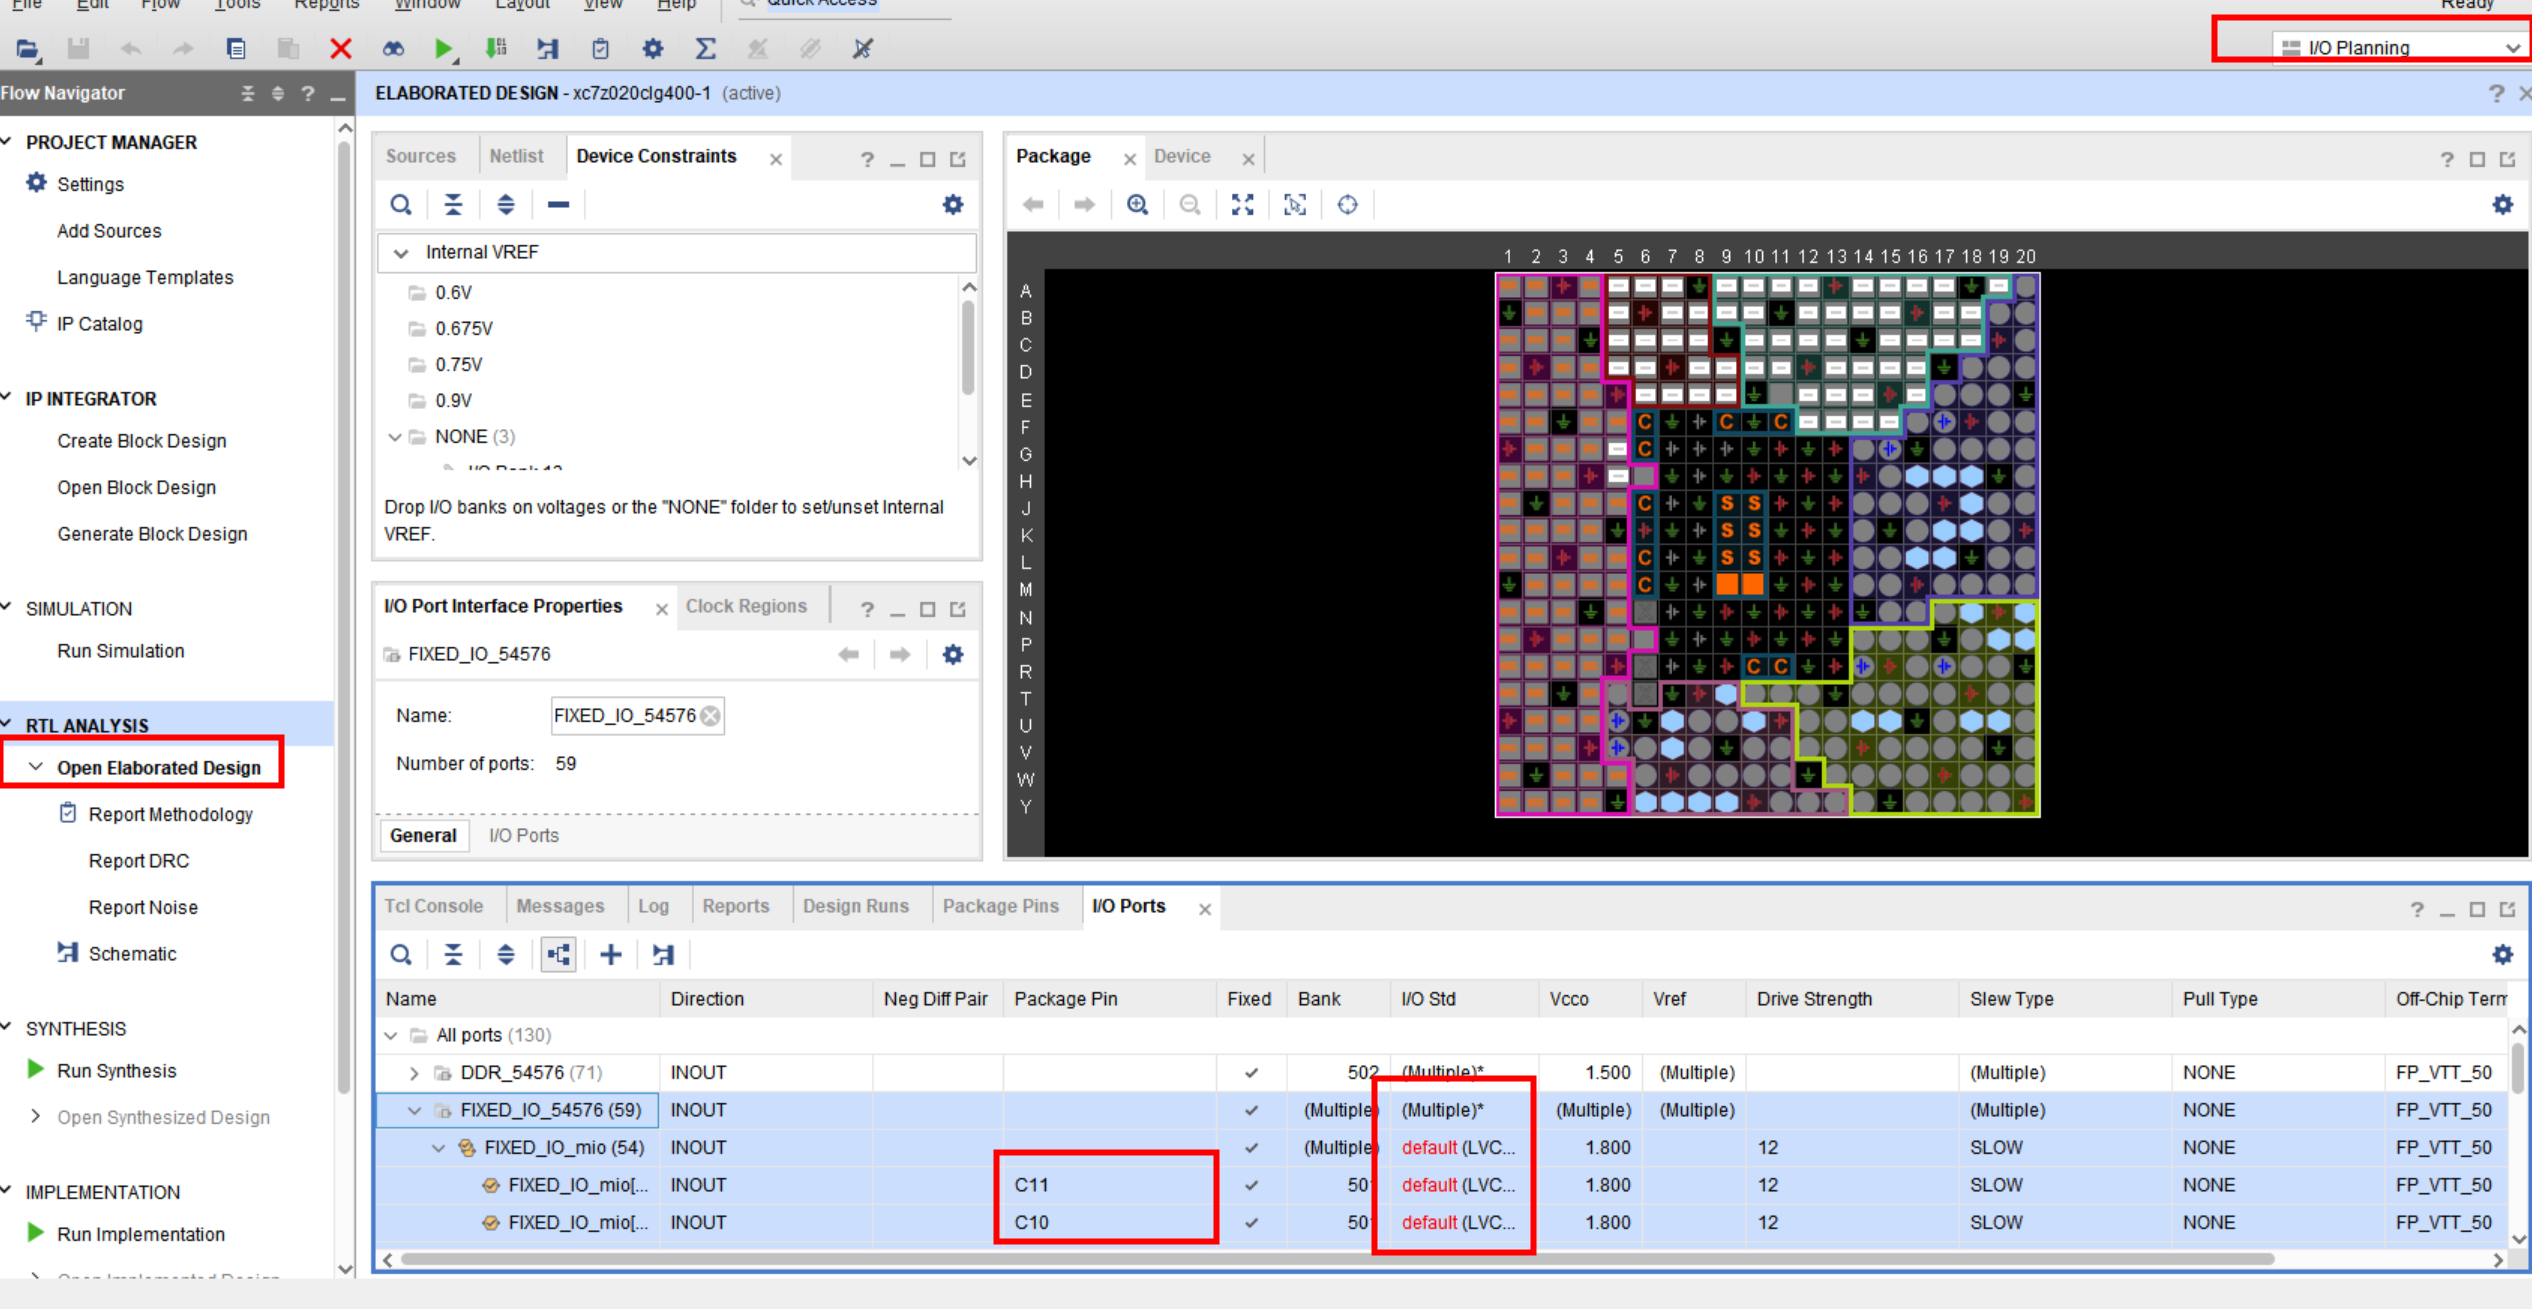Create a new I/O port with plus icon
The width and height of the screenshot is (2532, 1309).
[x=611, y=955]
